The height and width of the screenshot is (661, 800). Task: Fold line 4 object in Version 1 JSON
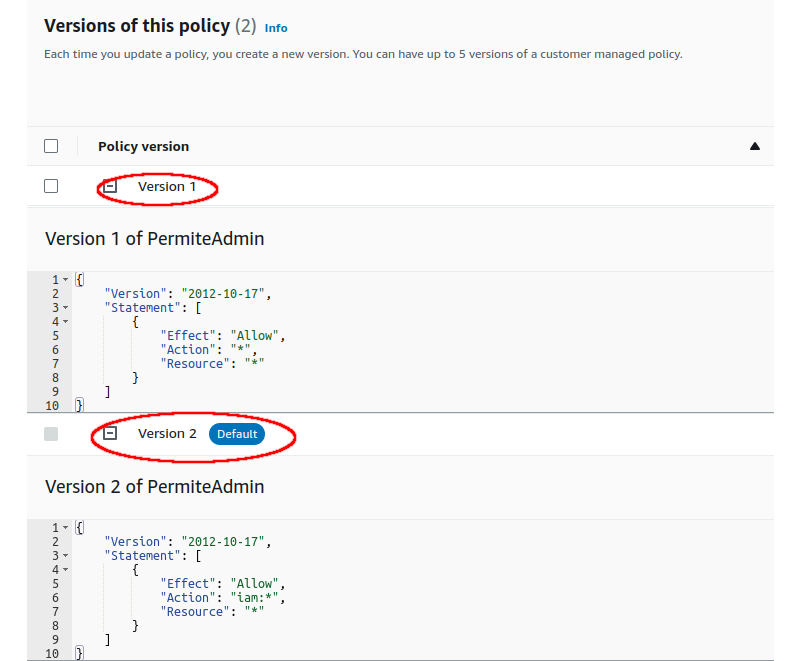tap(65, 322)
